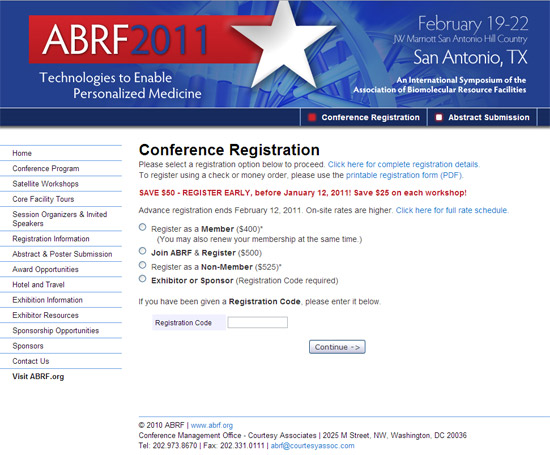Image resolution: width=550 pixels, height=455 pixels.
Task: Click the ABRF2011 banner logo
Action: 126,39
